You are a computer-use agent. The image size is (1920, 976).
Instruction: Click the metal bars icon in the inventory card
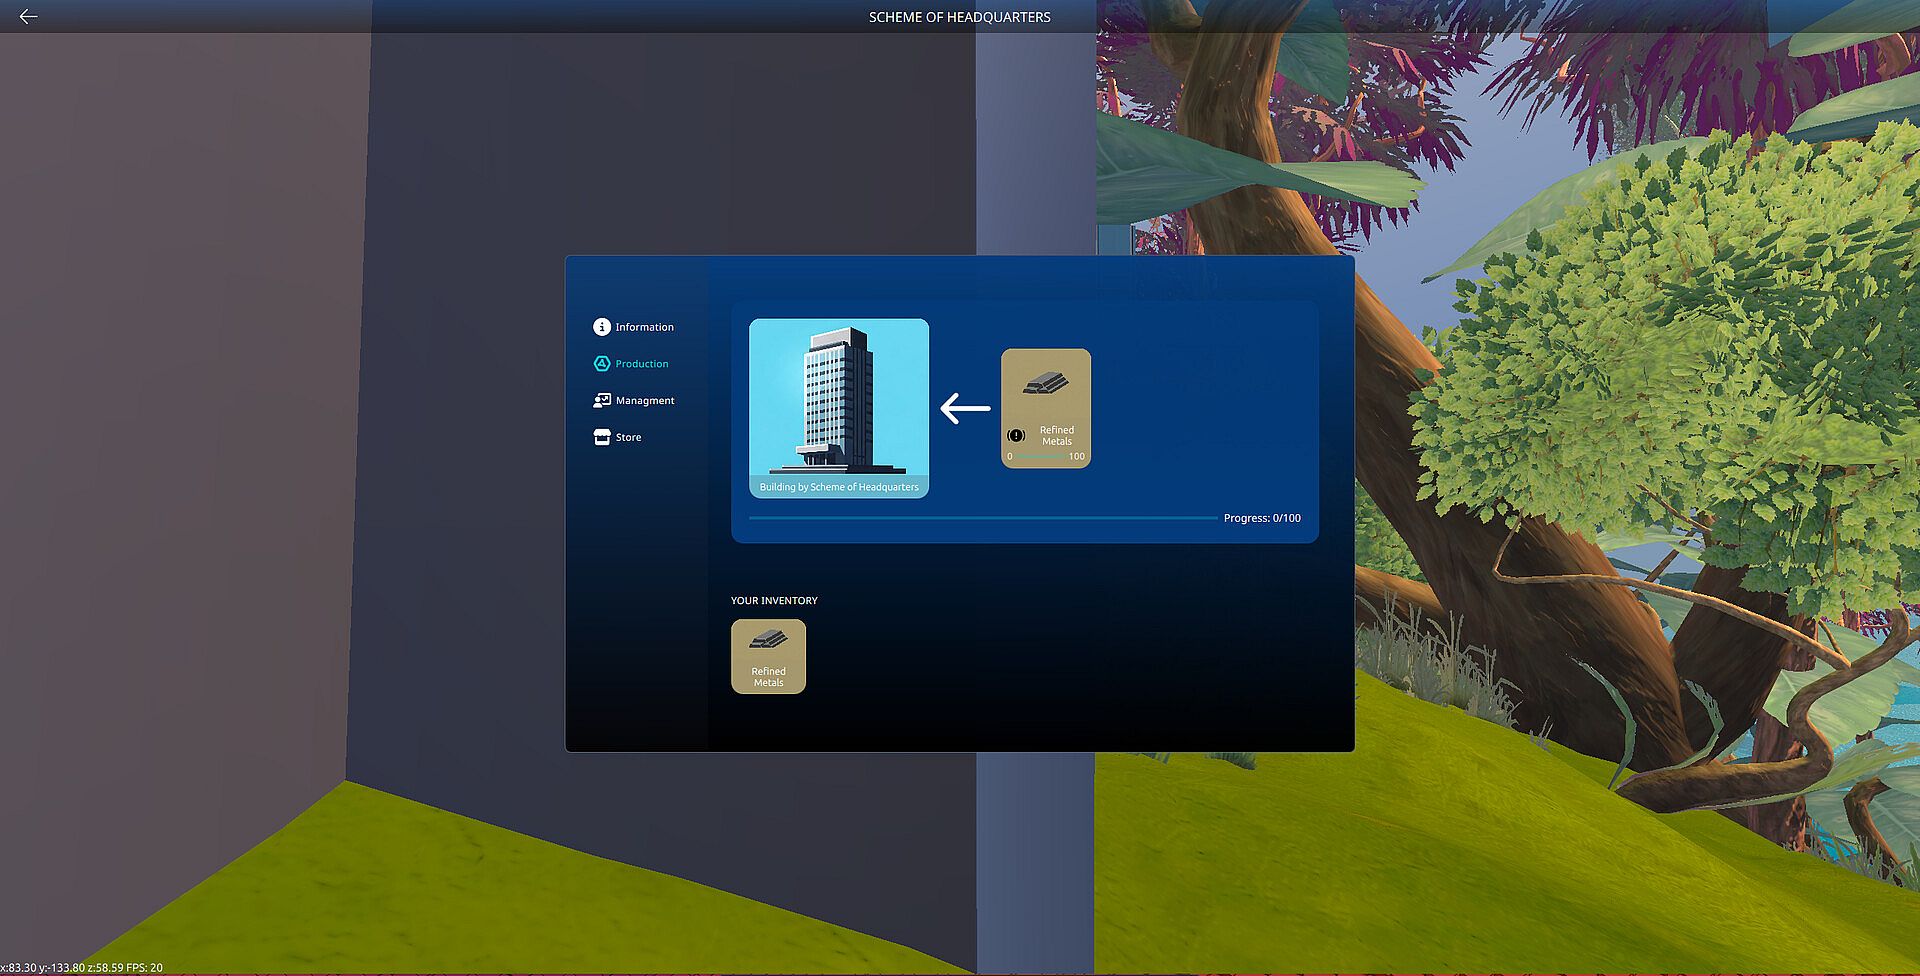click(x=768, y=638)
